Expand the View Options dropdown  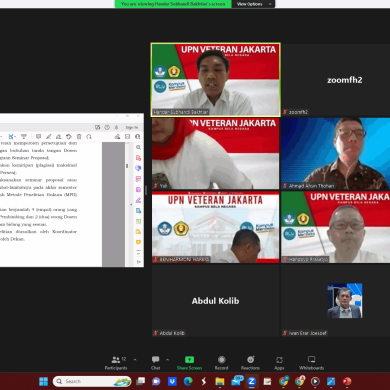[254, 4]
